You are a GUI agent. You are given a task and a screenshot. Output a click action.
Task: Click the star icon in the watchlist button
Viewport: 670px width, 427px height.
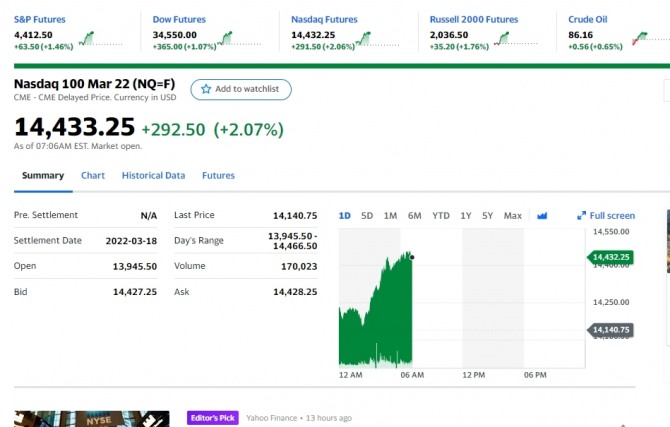207,89
